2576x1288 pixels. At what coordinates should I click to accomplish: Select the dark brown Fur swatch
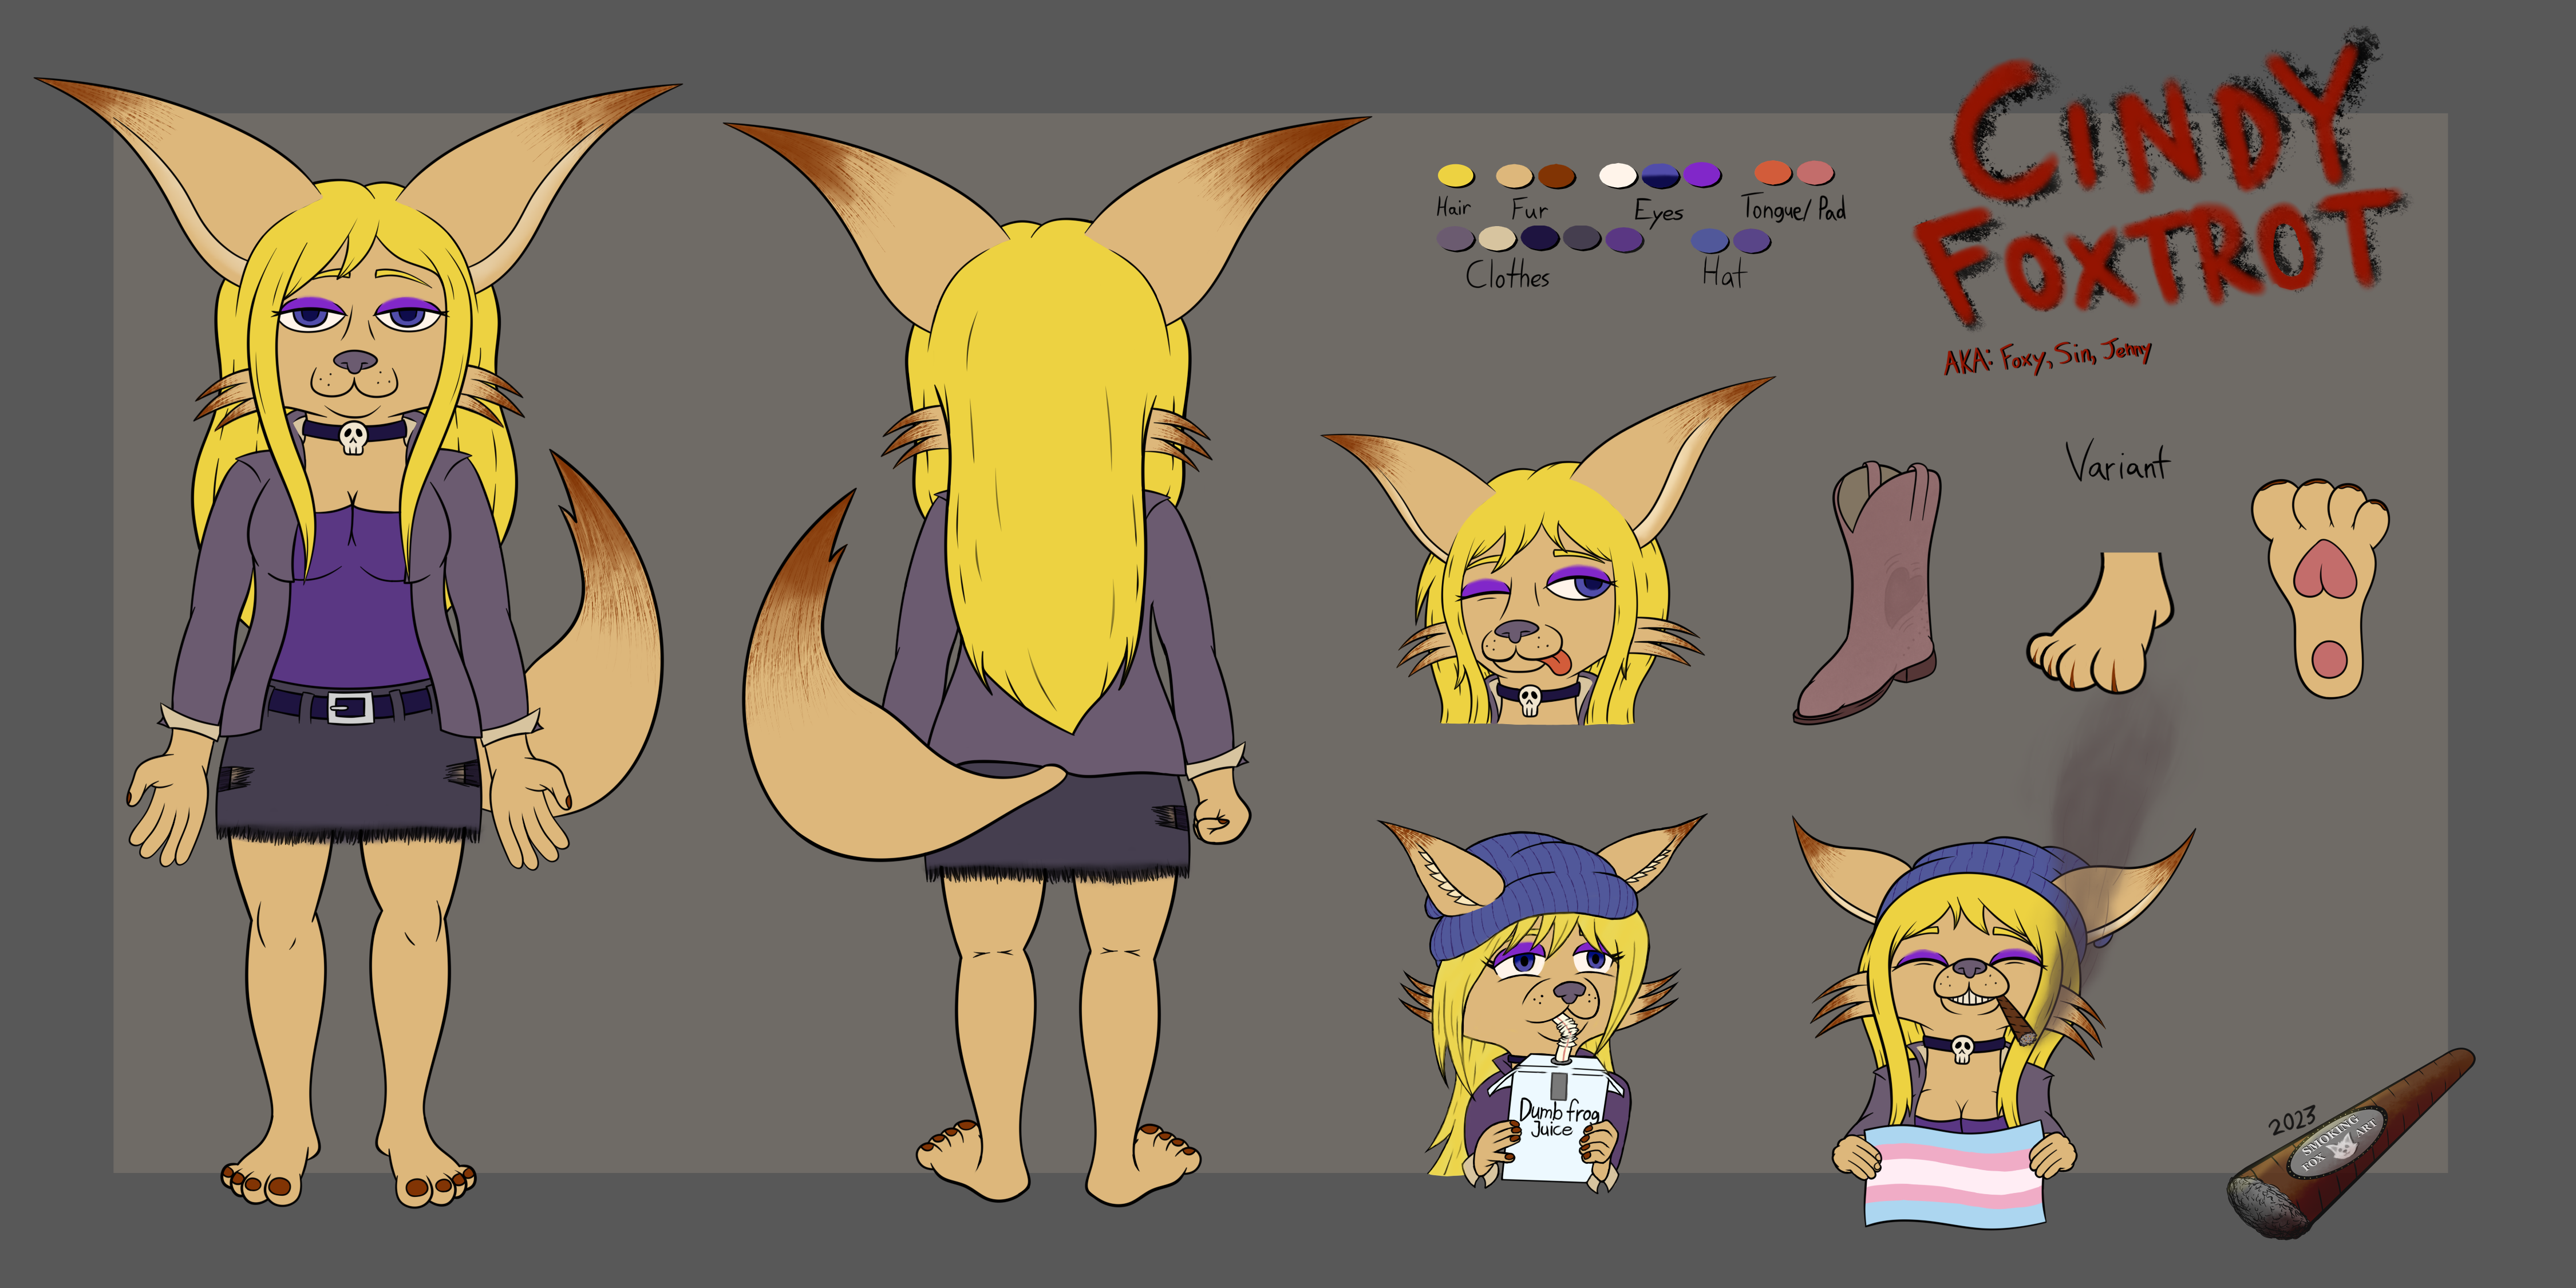point(1556,176)
